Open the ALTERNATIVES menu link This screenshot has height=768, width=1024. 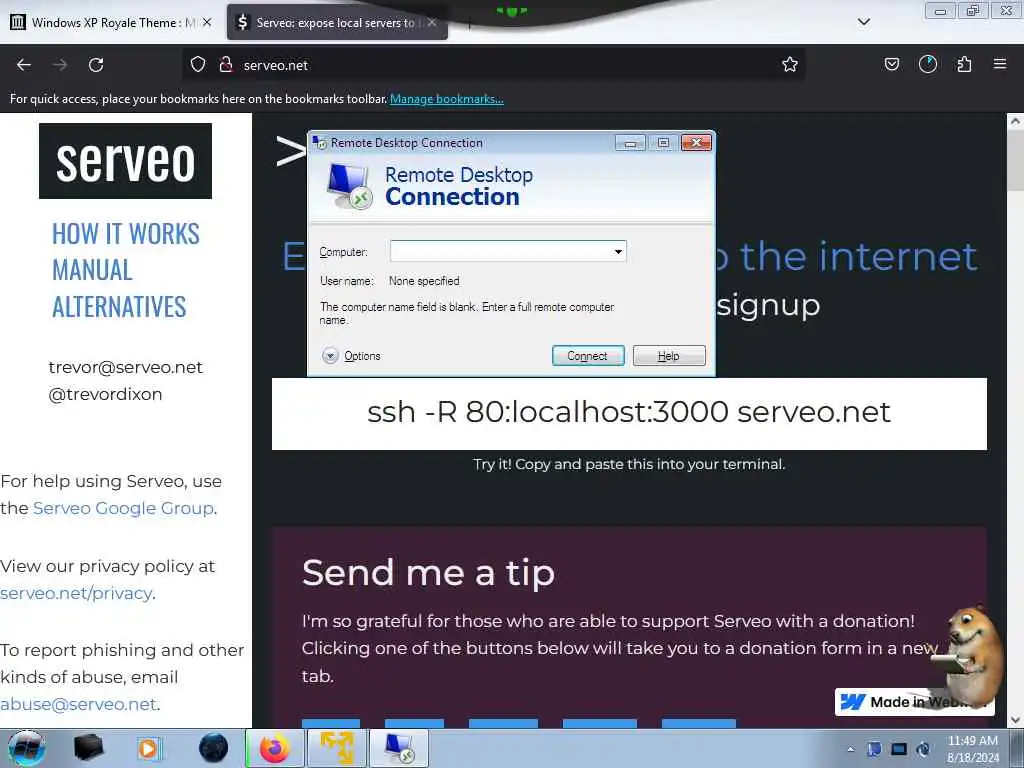pos(119,307)
